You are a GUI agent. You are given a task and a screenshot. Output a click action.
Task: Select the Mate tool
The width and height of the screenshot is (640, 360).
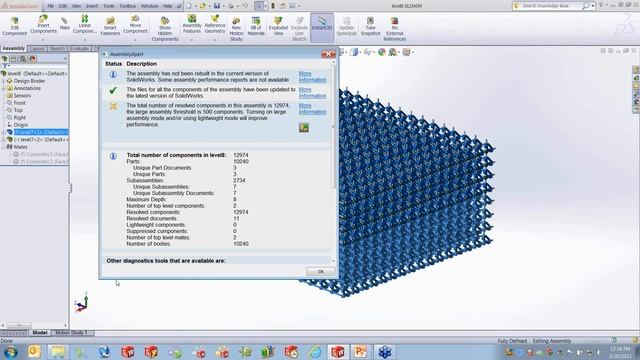click(x=64, y=24)
